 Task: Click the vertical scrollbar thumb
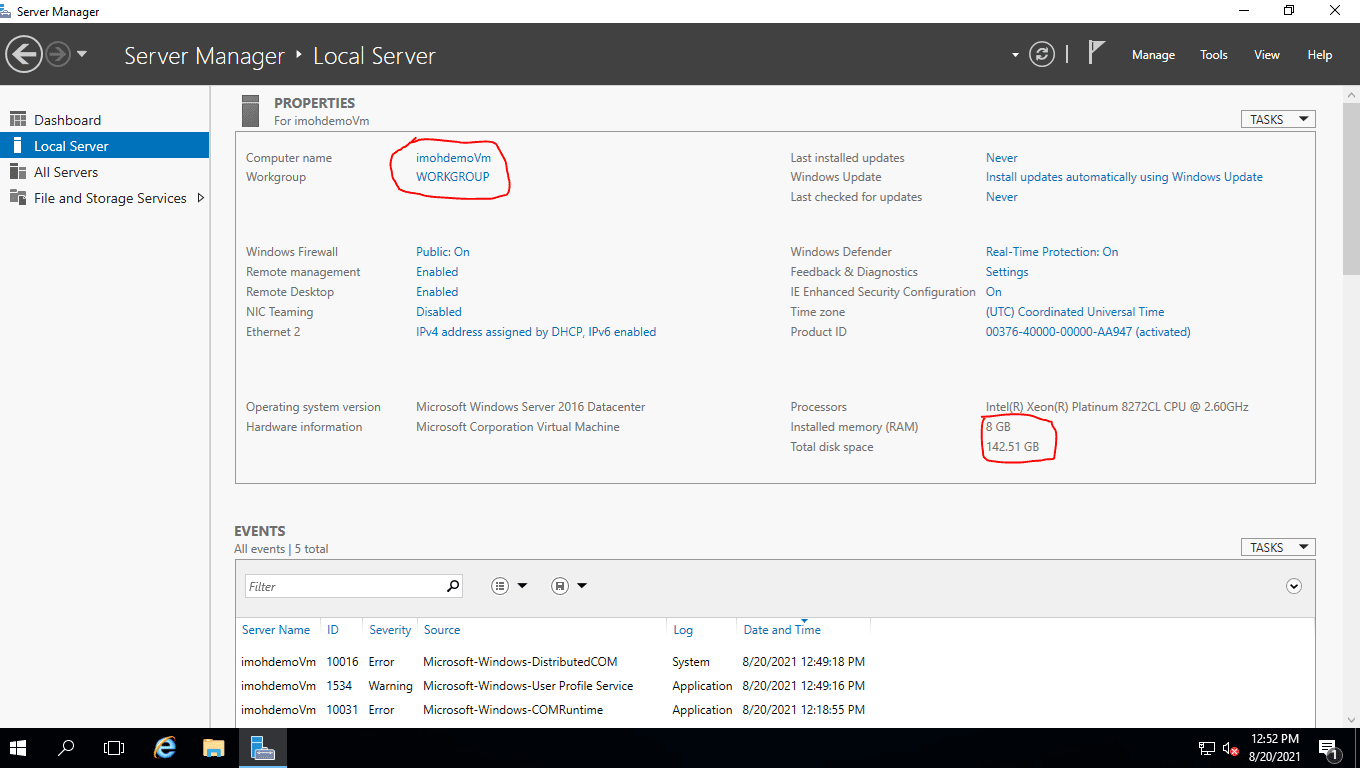(x=1351, y=188)
